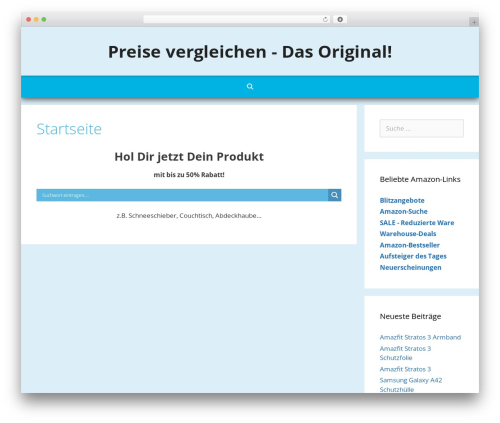Image resolution: width=500 pixels, height=423 pixels.
Task: Click the 'Neueste Beiträge' widget heading
Action: [410, 316]
